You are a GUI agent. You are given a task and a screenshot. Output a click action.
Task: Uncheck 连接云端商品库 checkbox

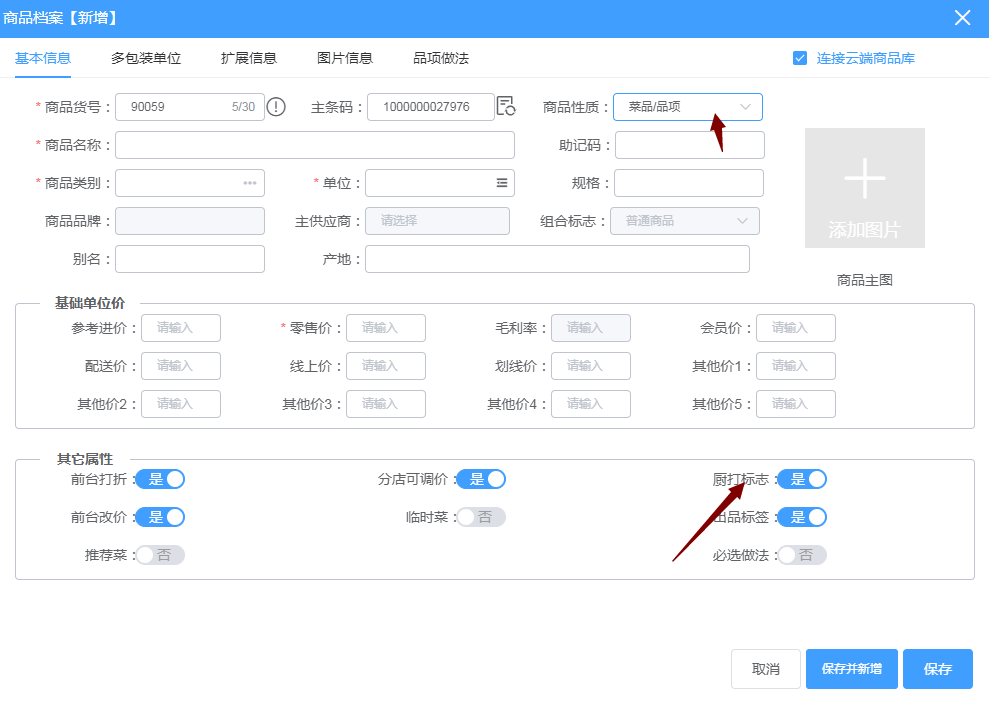[800, 58]
